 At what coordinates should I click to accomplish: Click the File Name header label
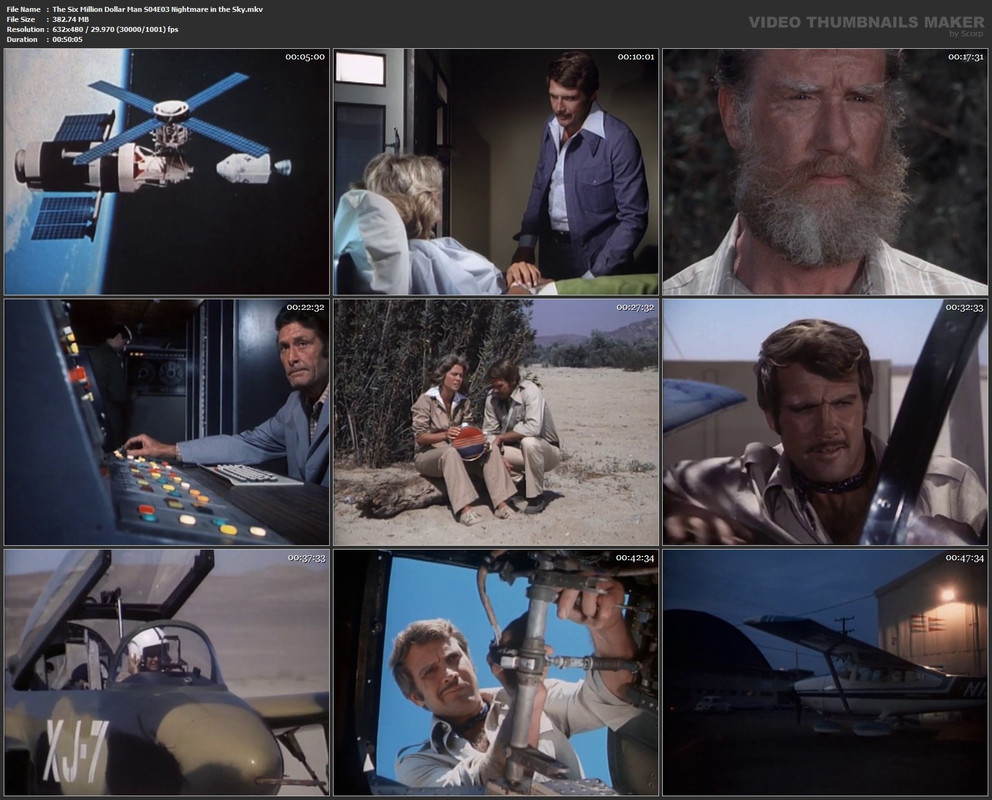click(x=23, y=9)
